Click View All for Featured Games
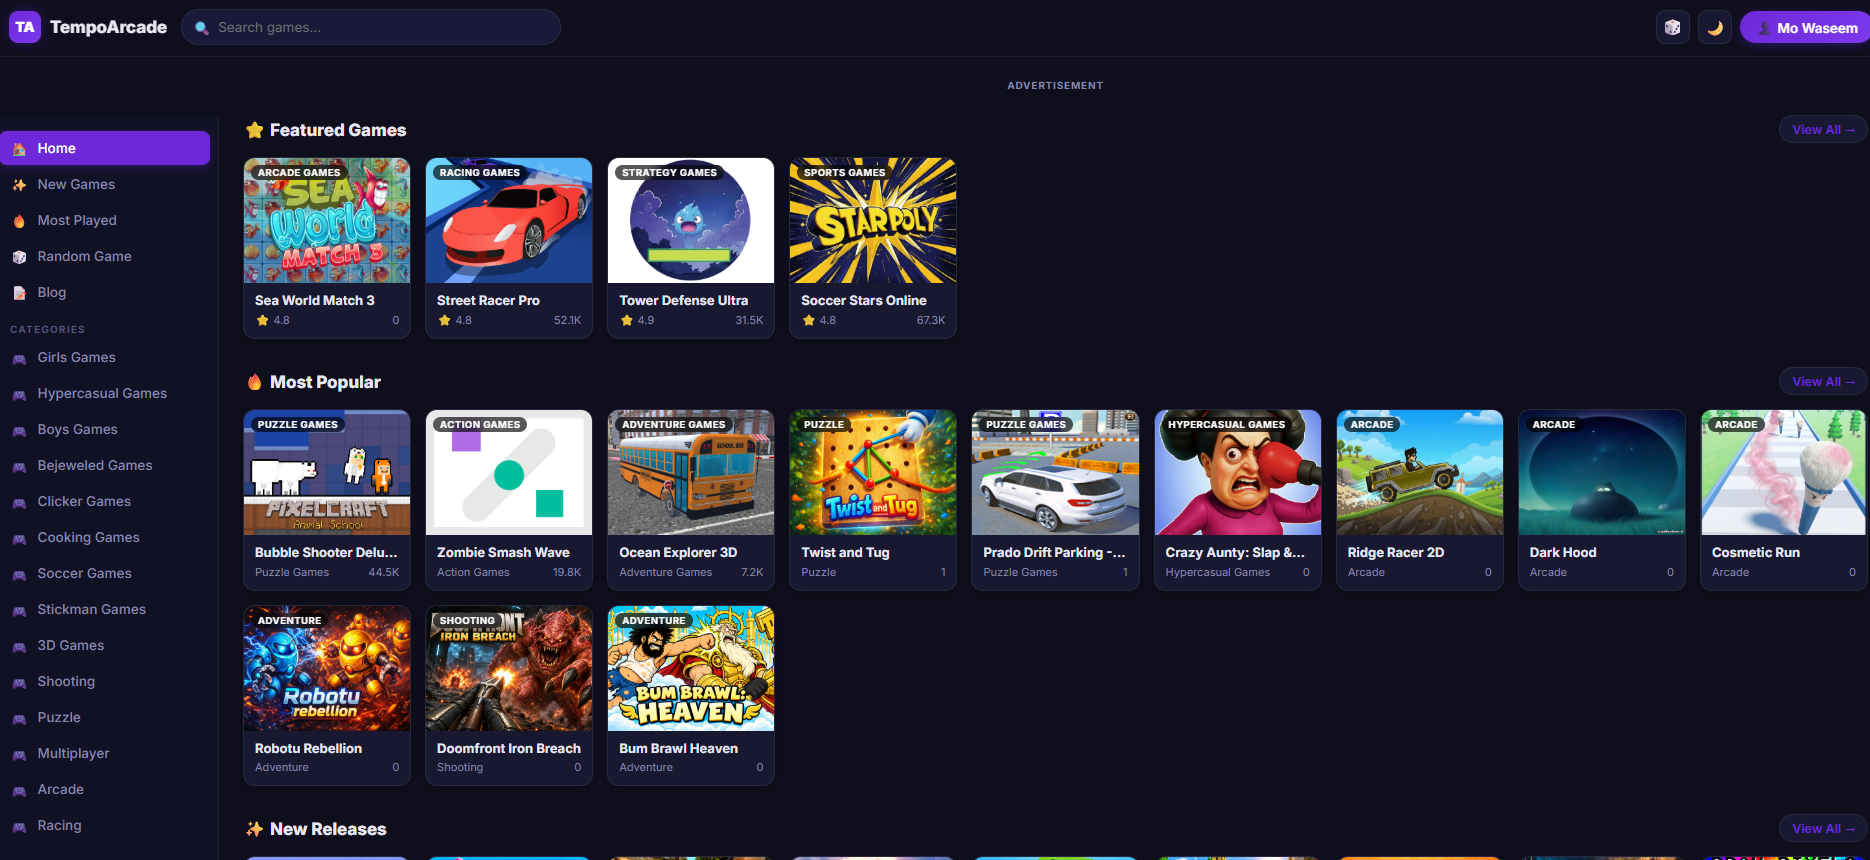 1822,129
